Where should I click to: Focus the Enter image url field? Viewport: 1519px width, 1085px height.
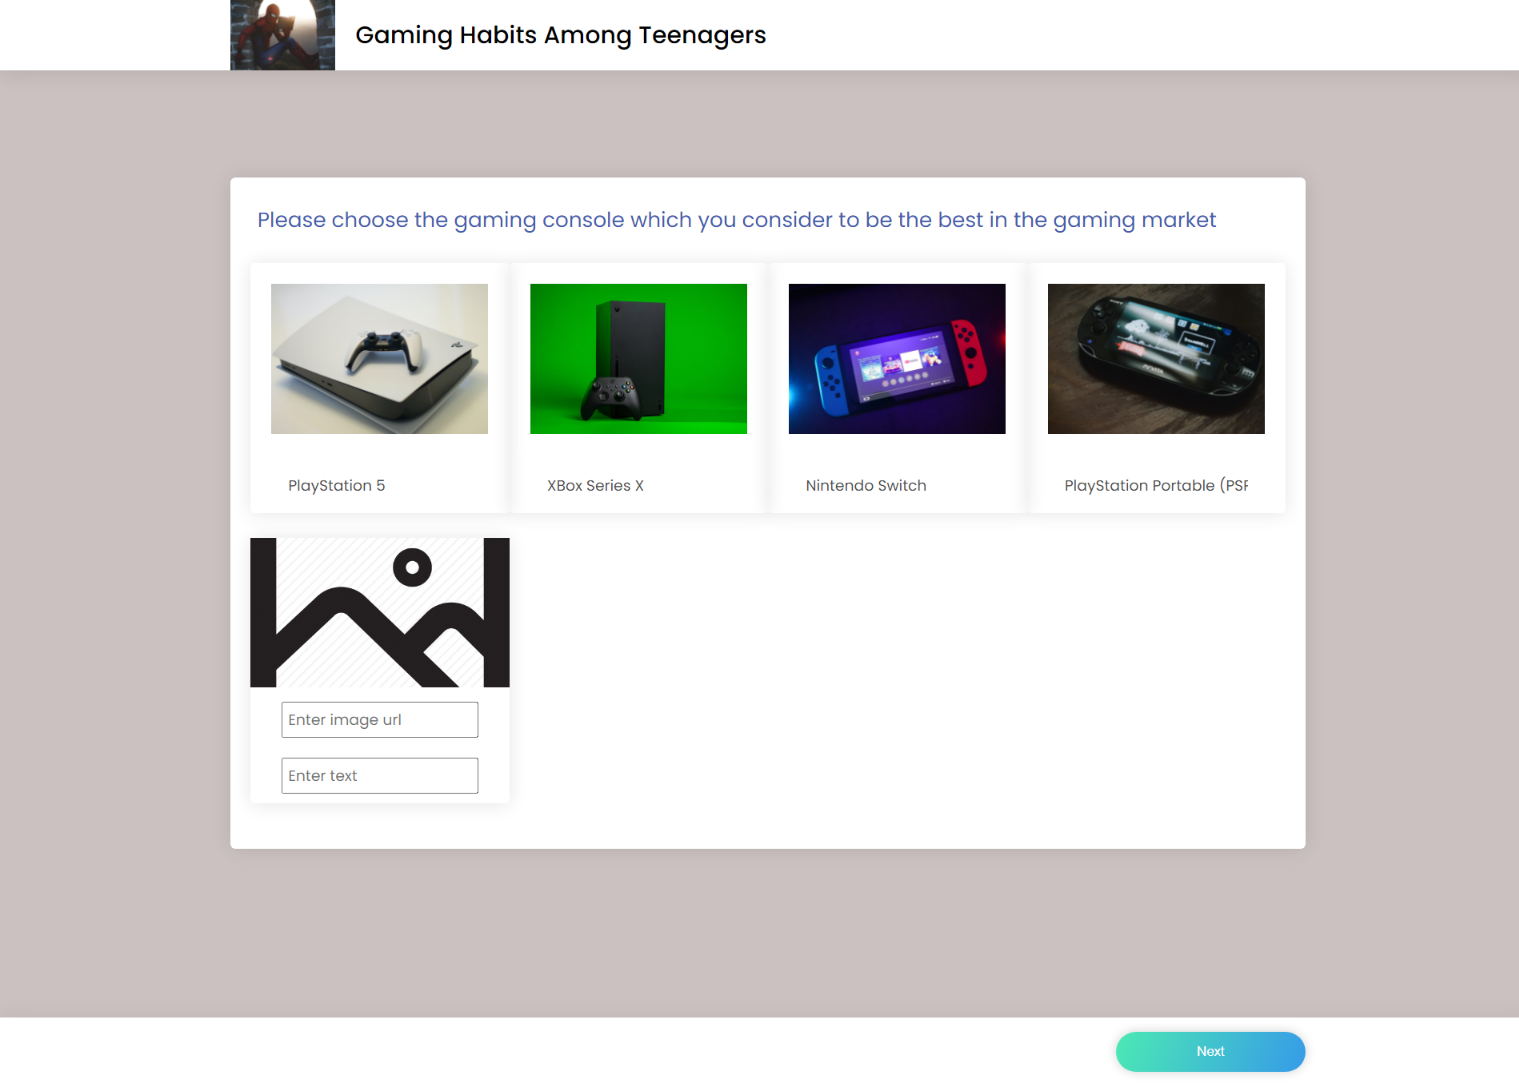(380, 720)
